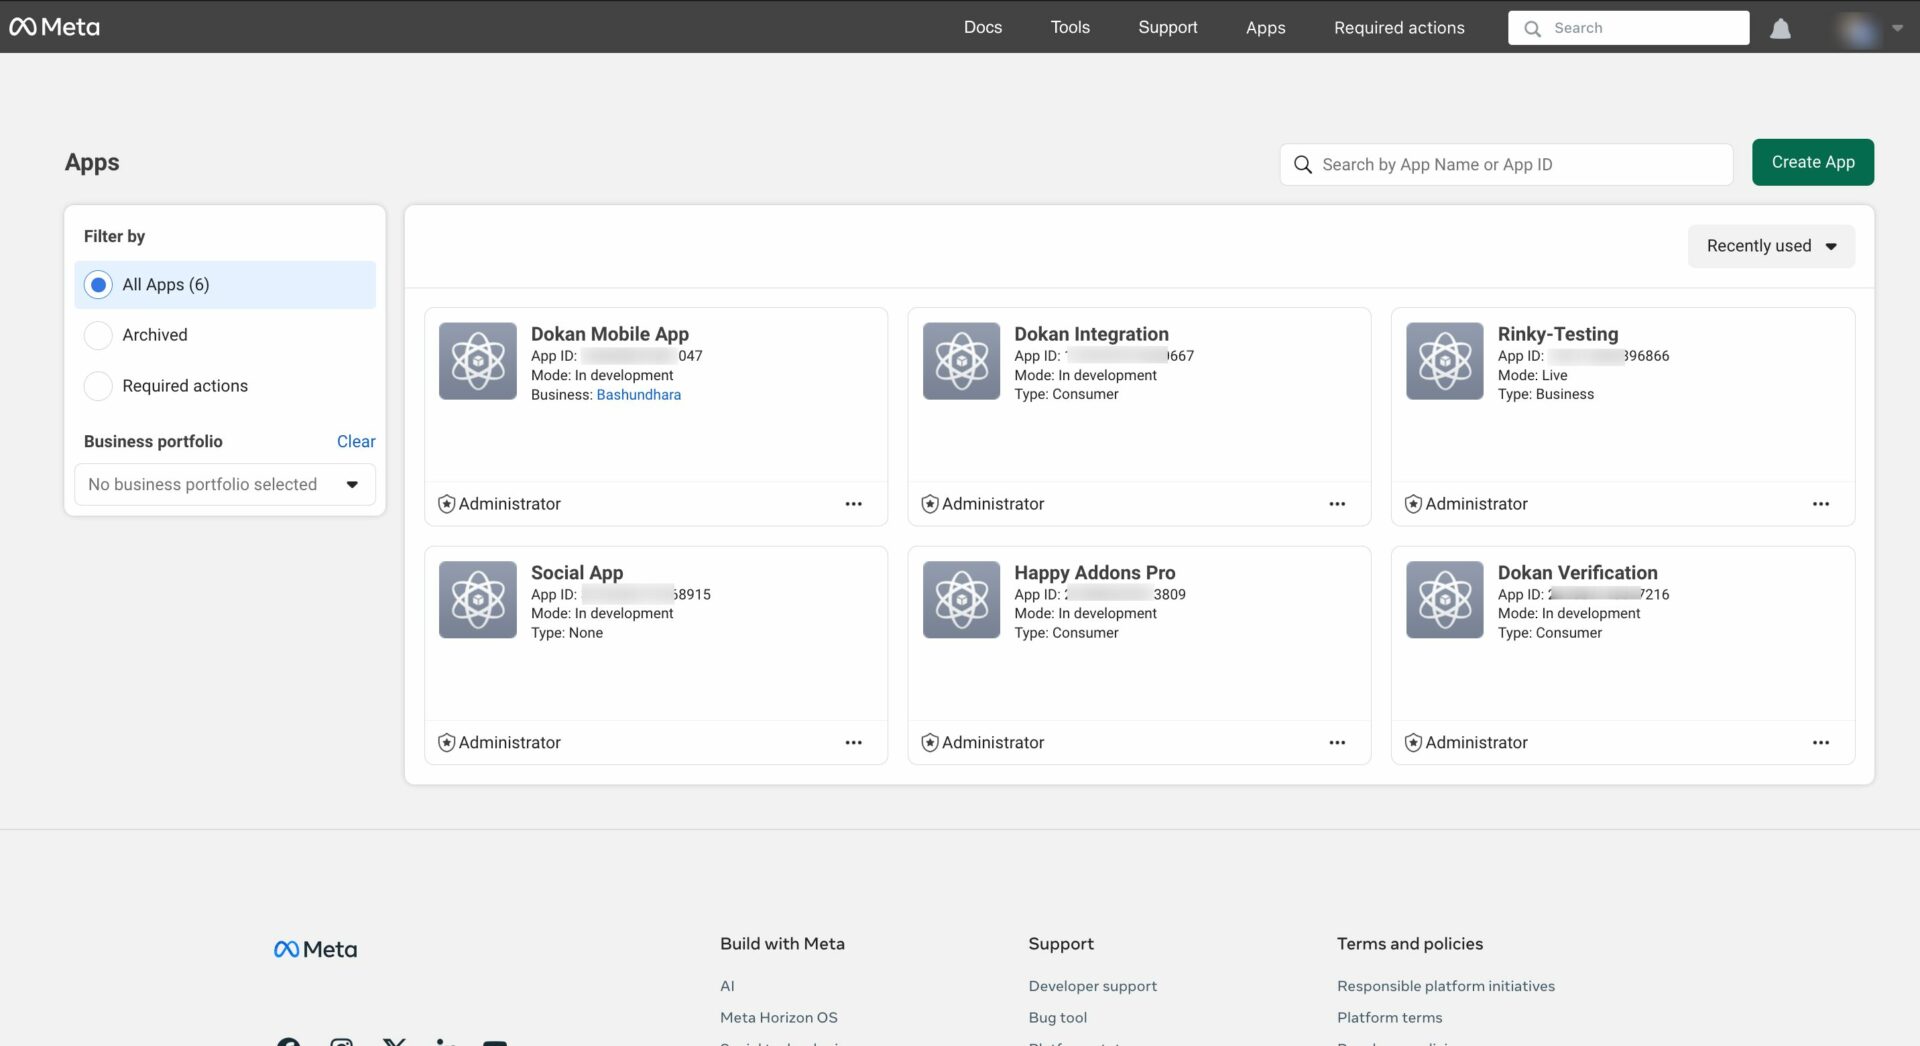1920x1046 pixels.
Task: Open the Bashundhara business link
Action: (x=638, y=395)
